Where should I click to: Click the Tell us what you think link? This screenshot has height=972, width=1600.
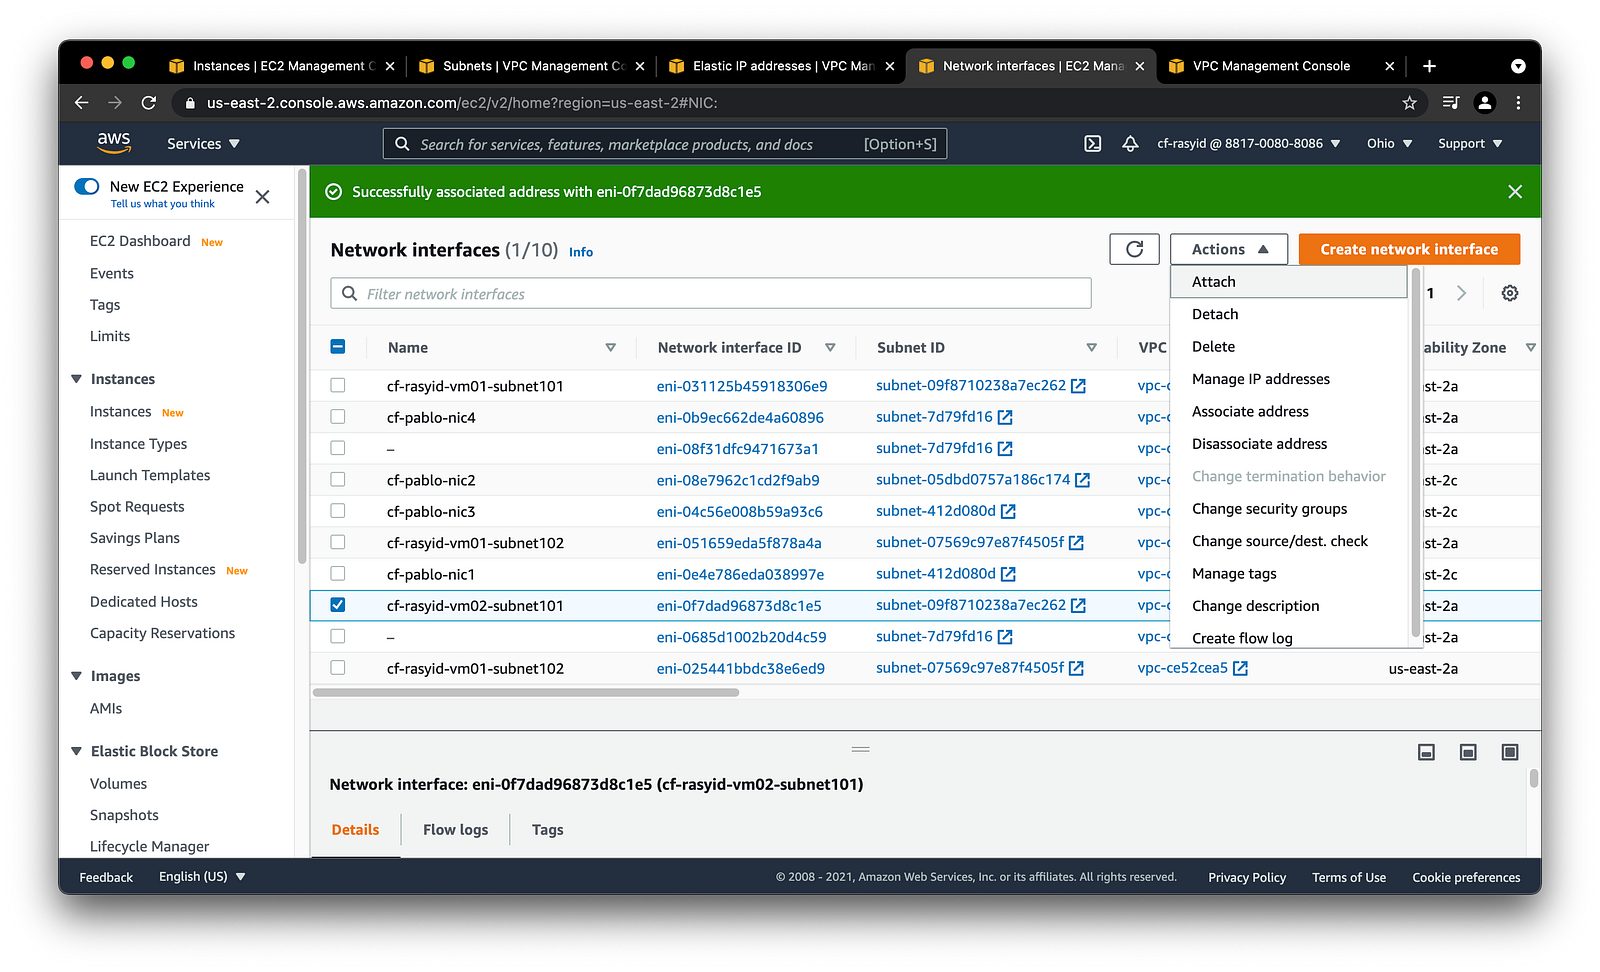point(162,204)
